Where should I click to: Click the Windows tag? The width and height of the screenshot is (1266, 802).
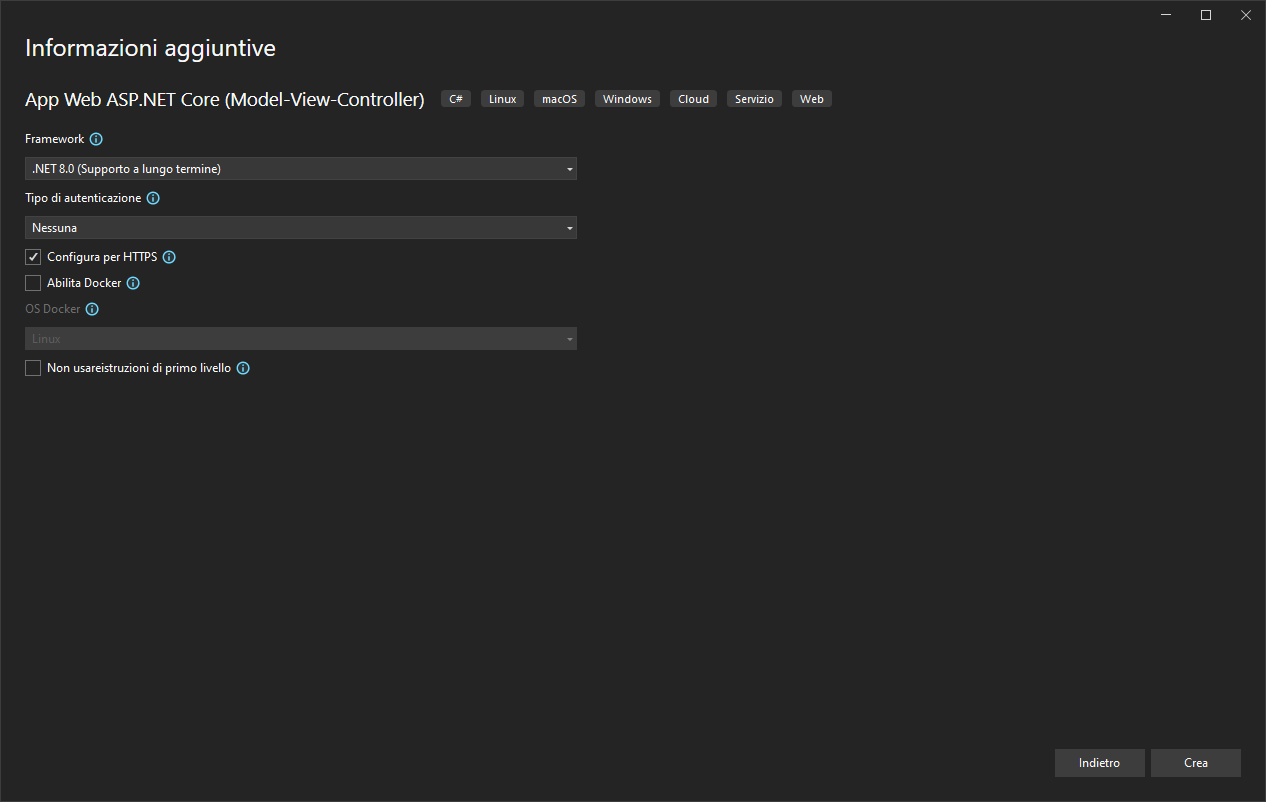coord(627,99)
